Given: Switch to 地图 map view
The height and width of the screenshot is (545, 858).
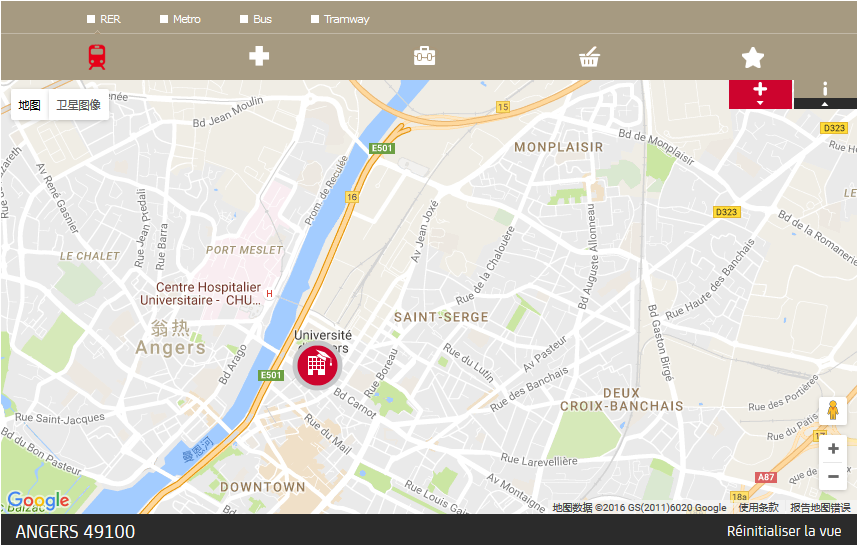Looking at the screenshot, I should (30, 105).
